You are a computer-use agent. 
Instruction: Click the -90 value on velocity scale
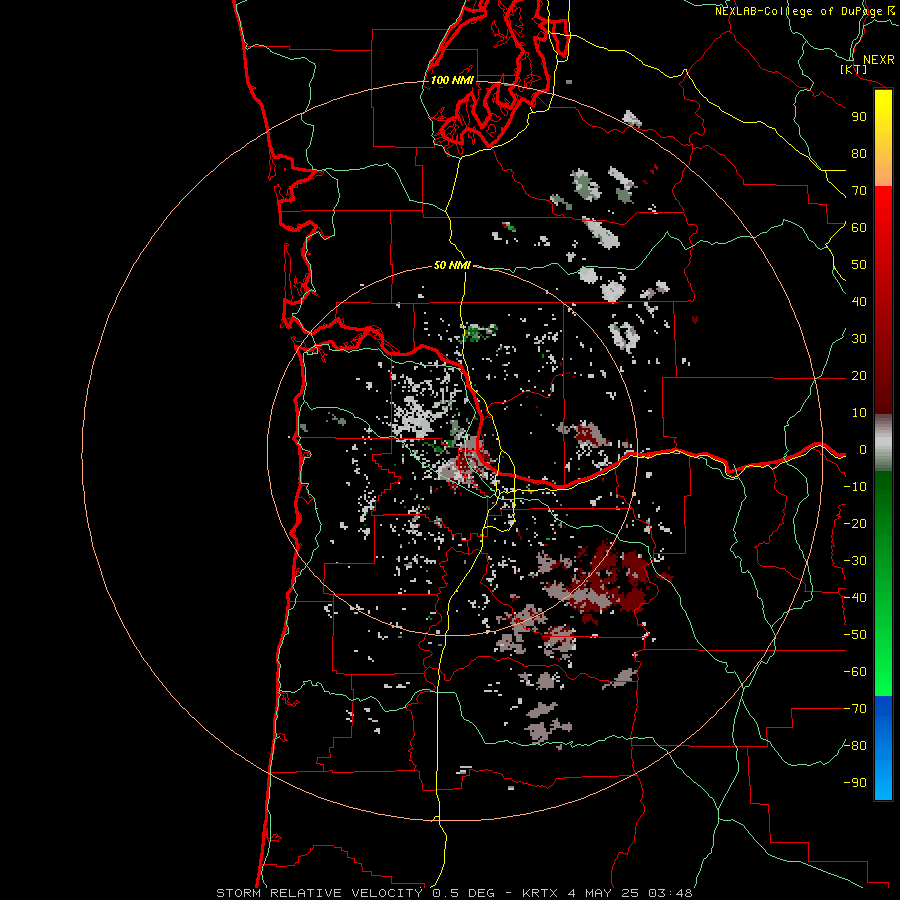coord(855,783)
